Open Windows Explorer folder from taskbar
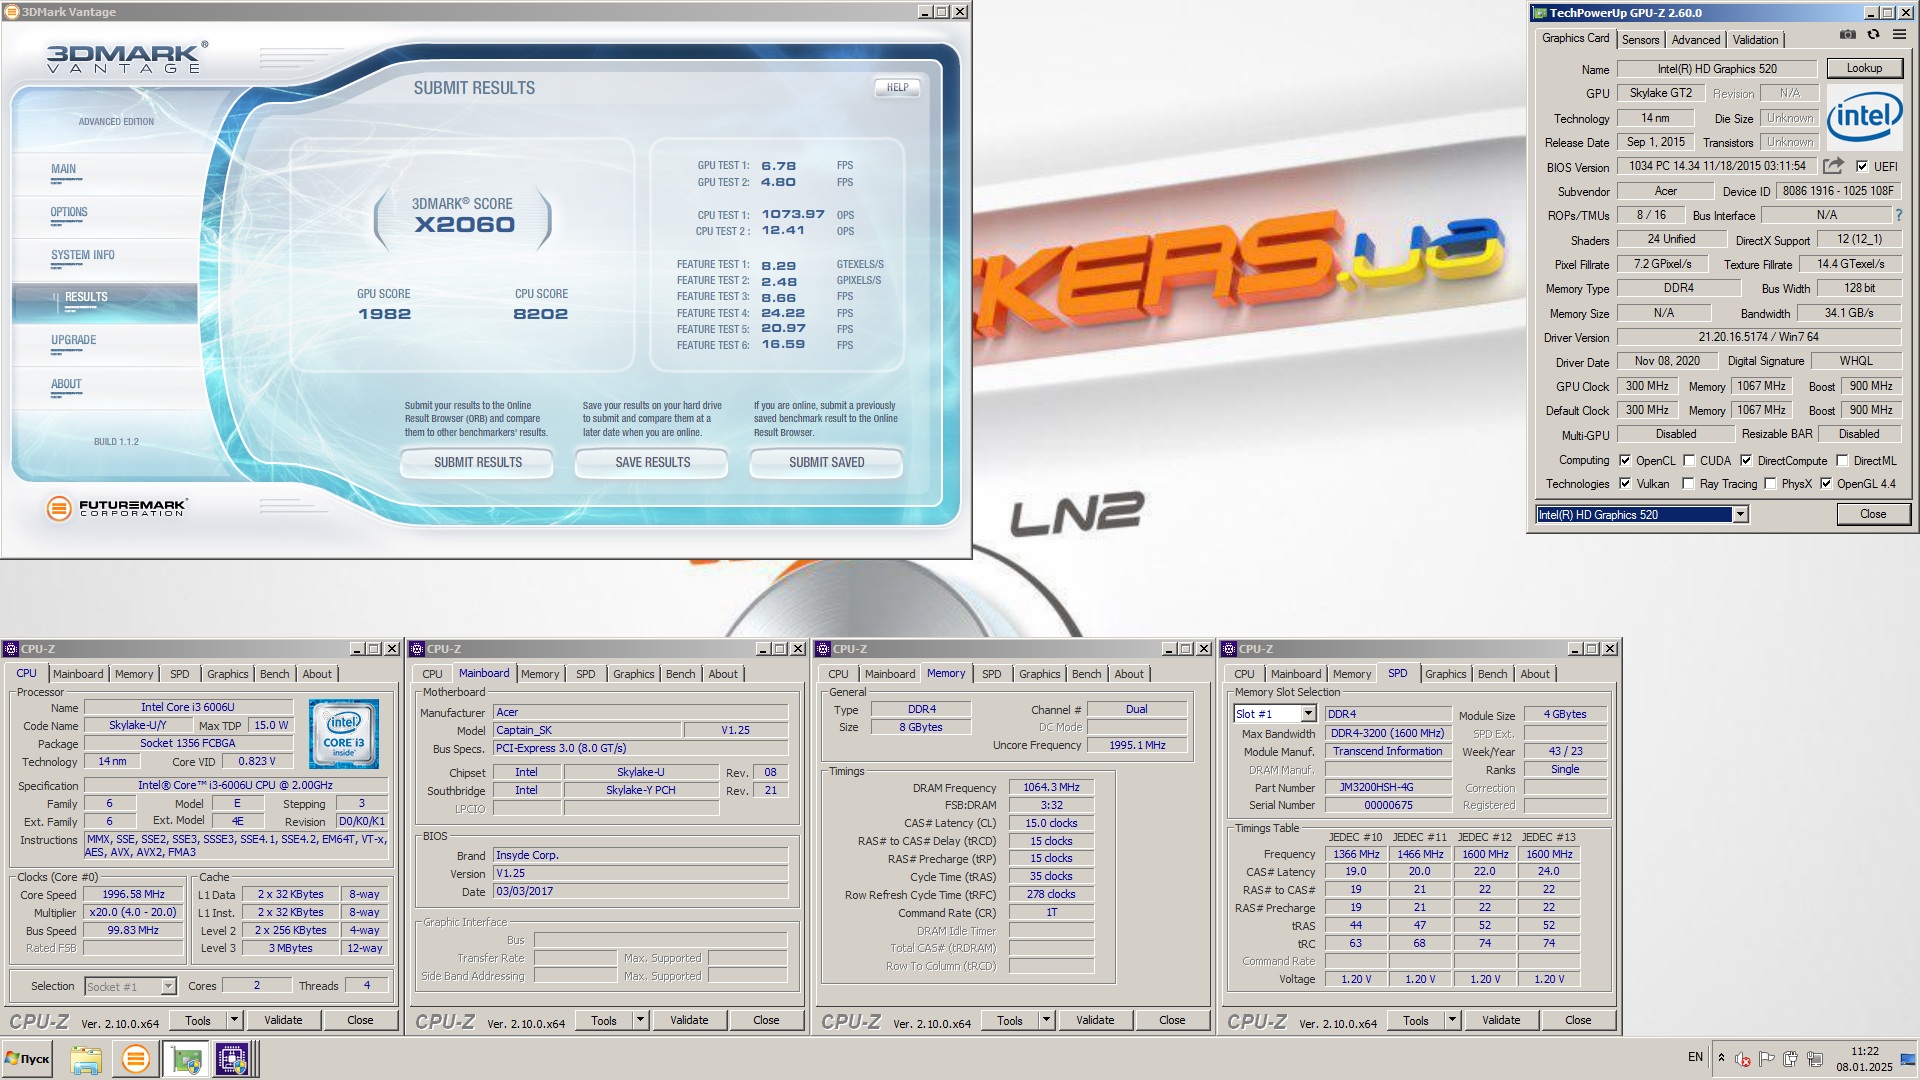Image resolution: width=1920 pixels, height=1080 pixels. click(86, 1059)
